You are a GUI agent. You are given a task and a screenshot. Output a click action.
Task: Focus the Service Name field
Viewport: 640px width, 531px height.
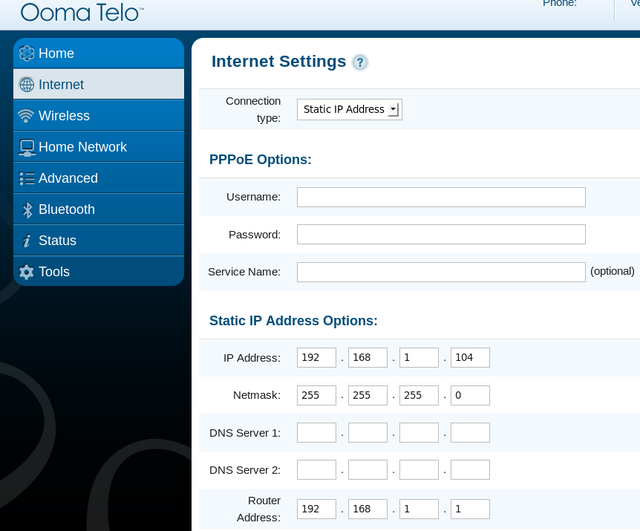[441, 272]
